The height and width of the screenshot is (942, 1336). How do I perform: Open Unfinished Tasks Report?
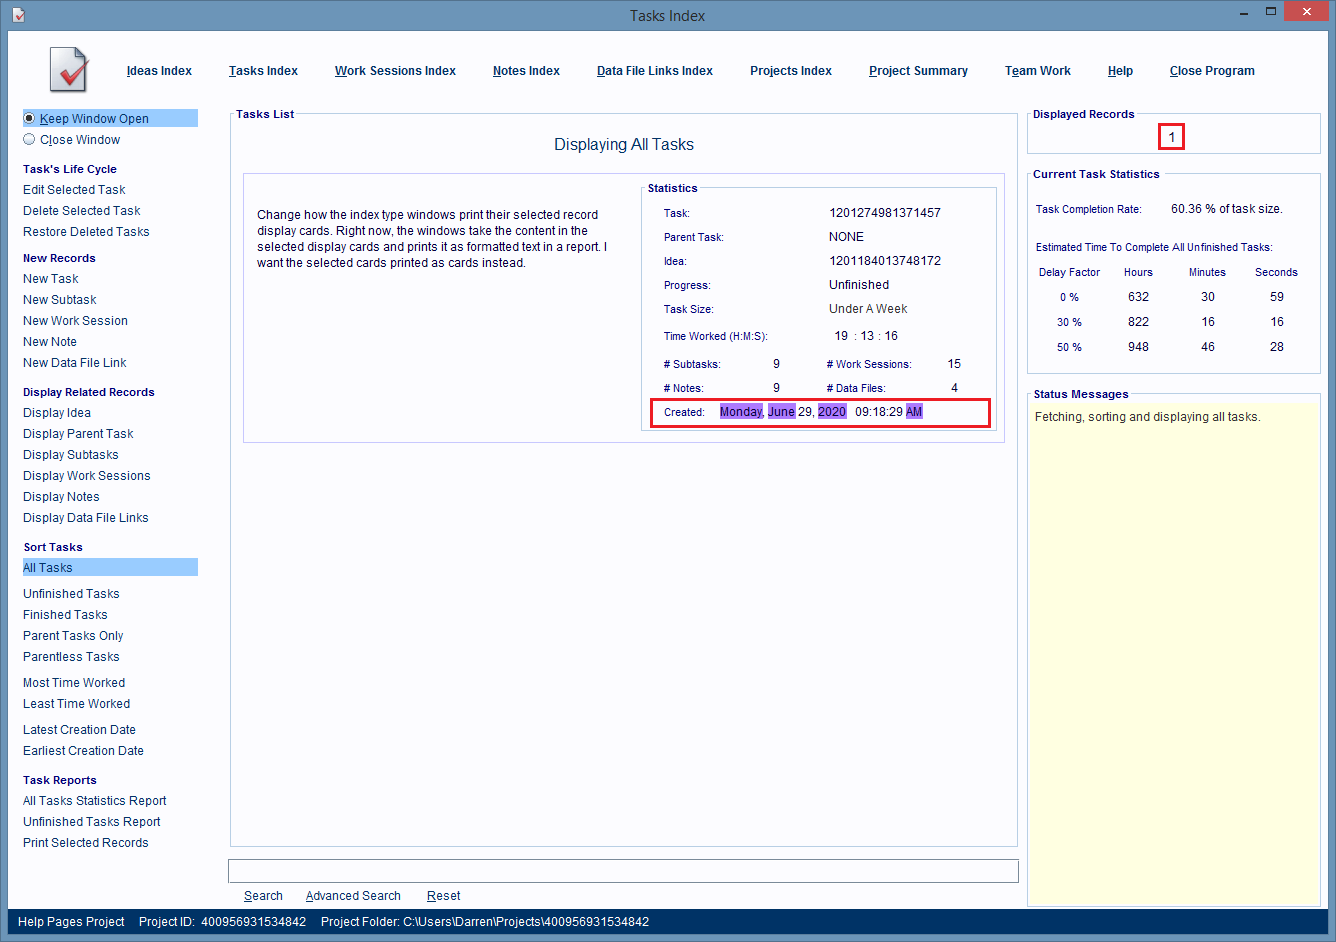[x=92, y=822]
